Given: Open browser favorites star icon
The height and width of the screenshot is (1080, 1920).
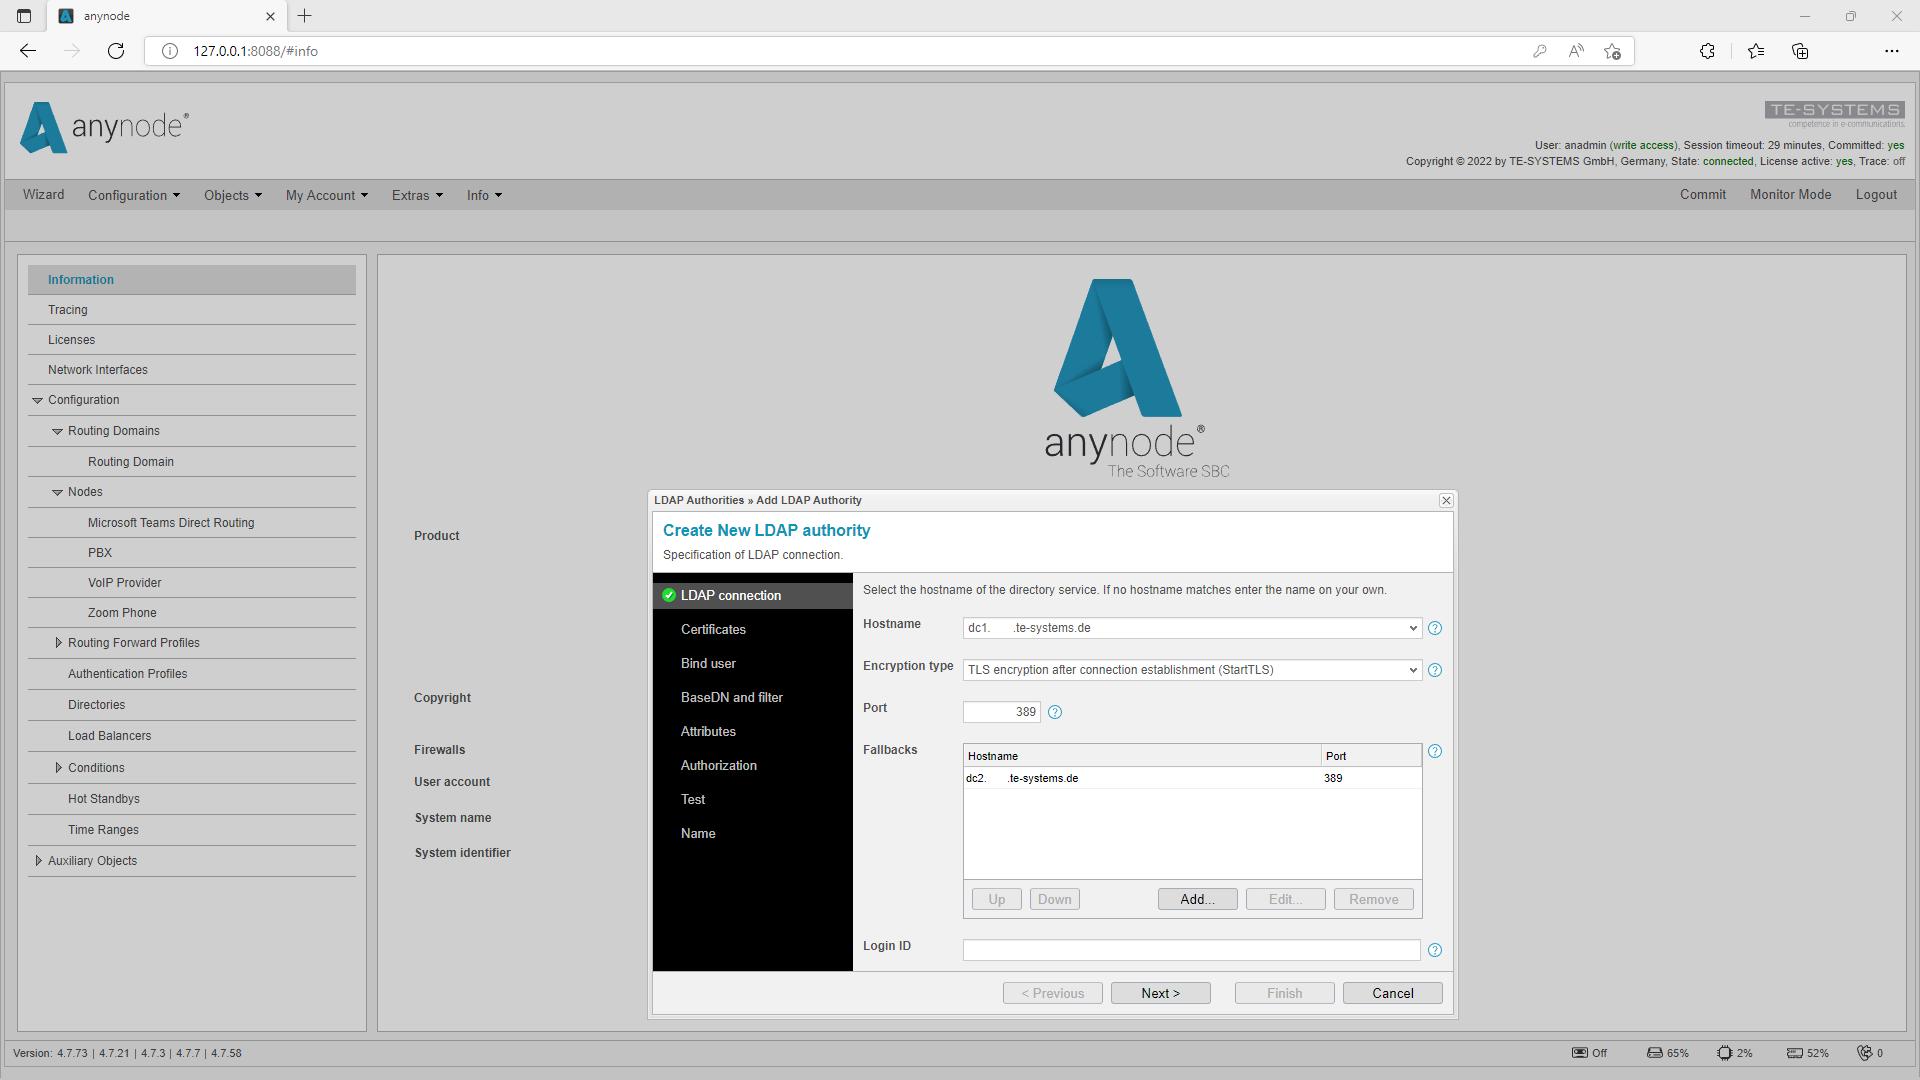Looking at the screenshot, I should click(x=1756, y=51).
